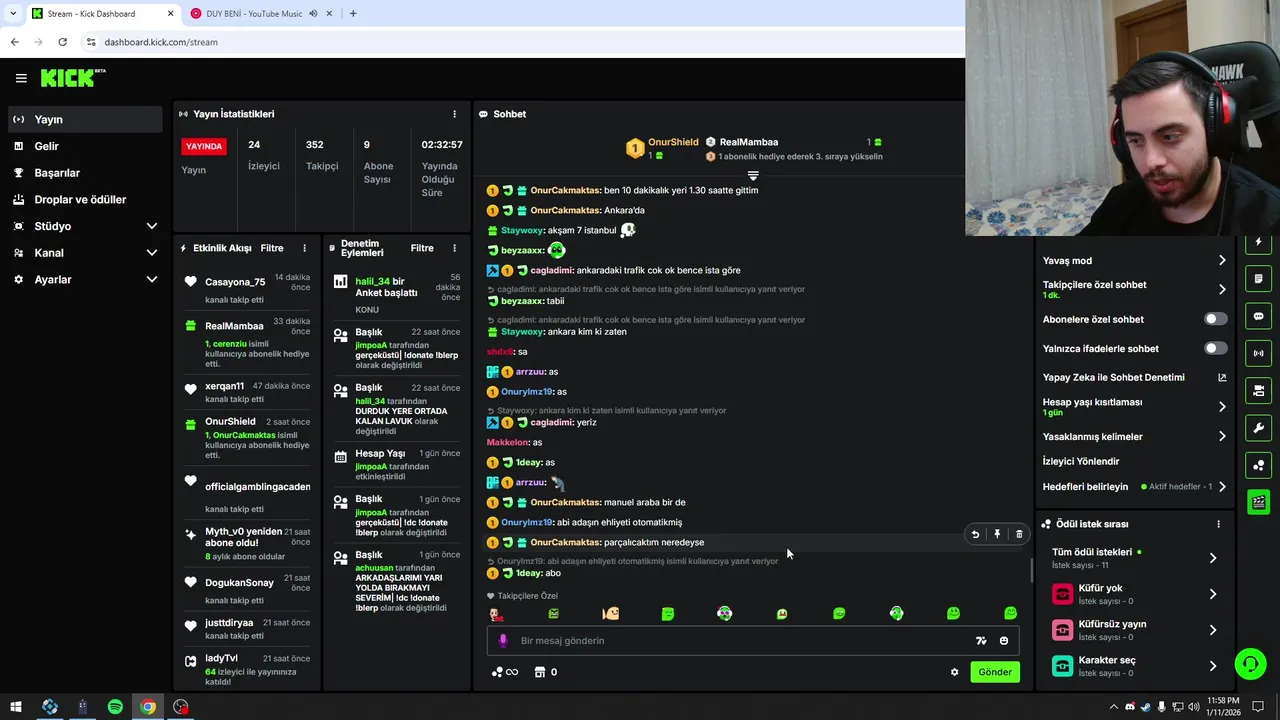The width and height of the screenshot is (1280, 720).
Task: Open Spotify from the taskbar
Action: 115,707
